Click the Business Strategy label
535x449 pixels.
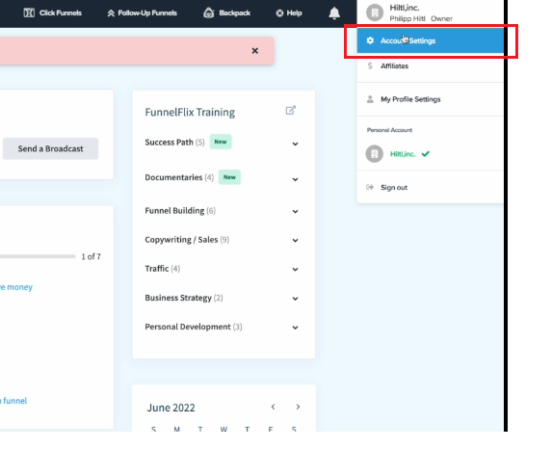(178, 298)
